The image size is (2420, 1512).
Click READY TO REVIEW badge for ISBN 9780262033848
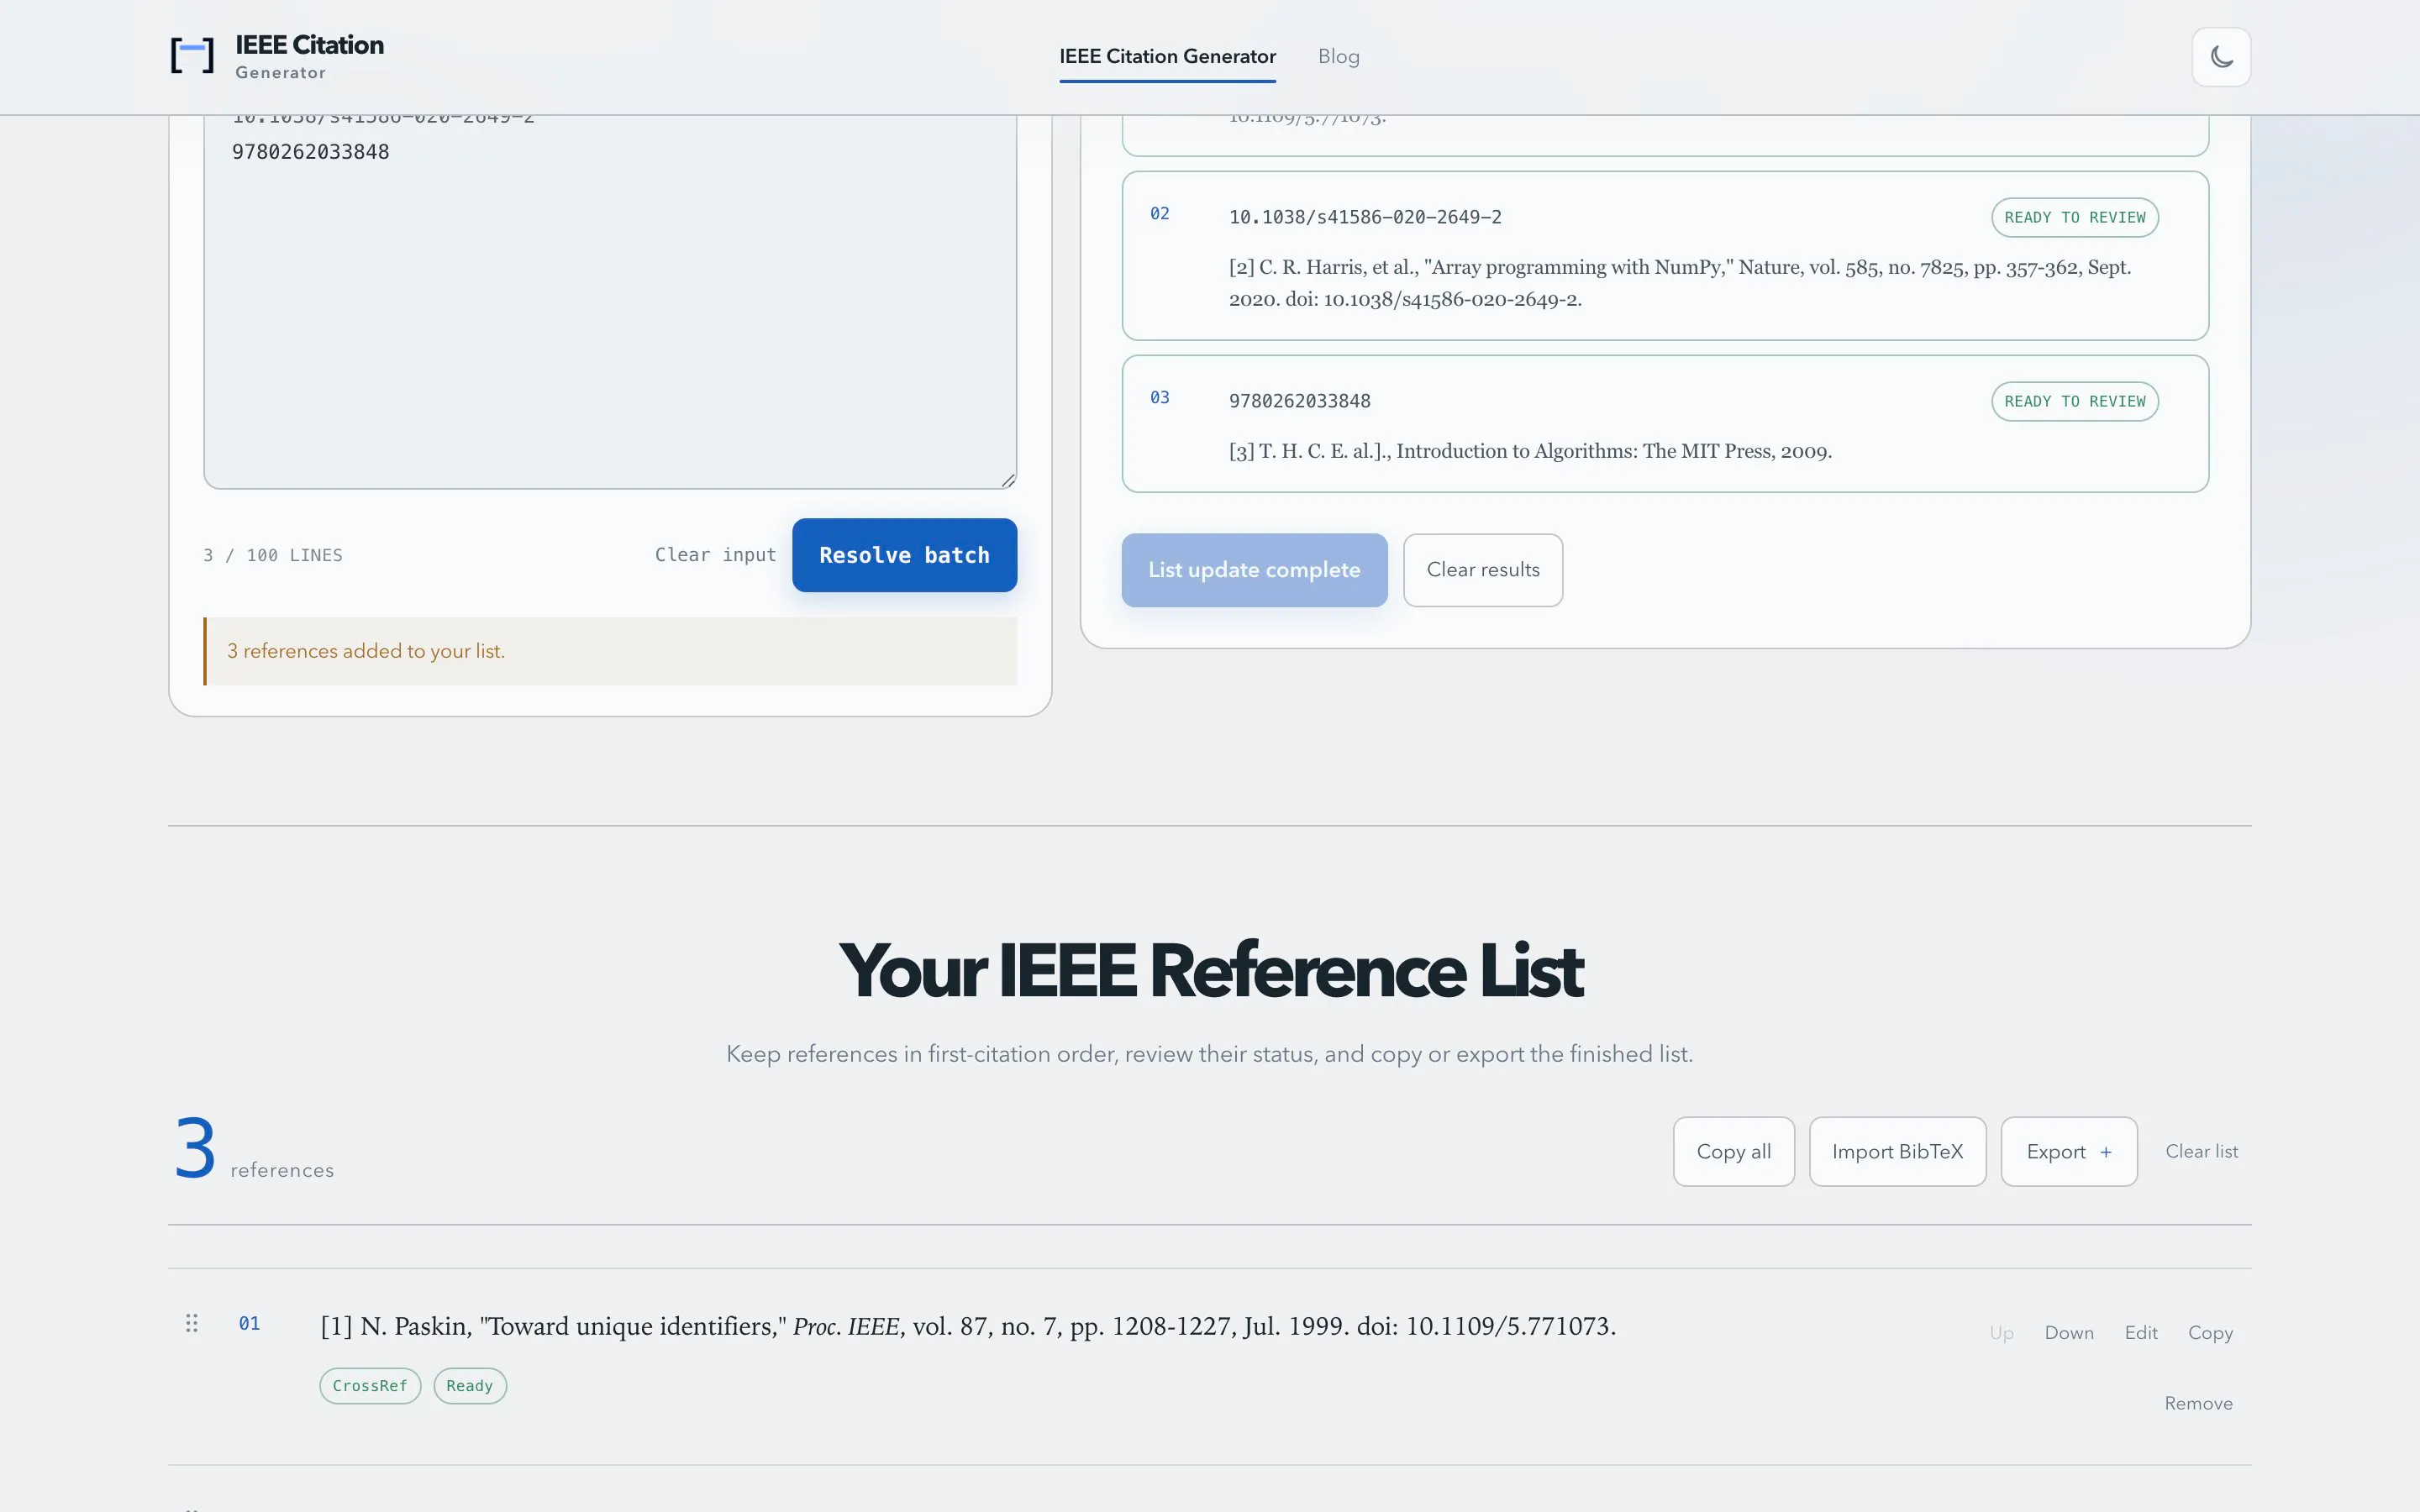click(x=2075, y=402)
